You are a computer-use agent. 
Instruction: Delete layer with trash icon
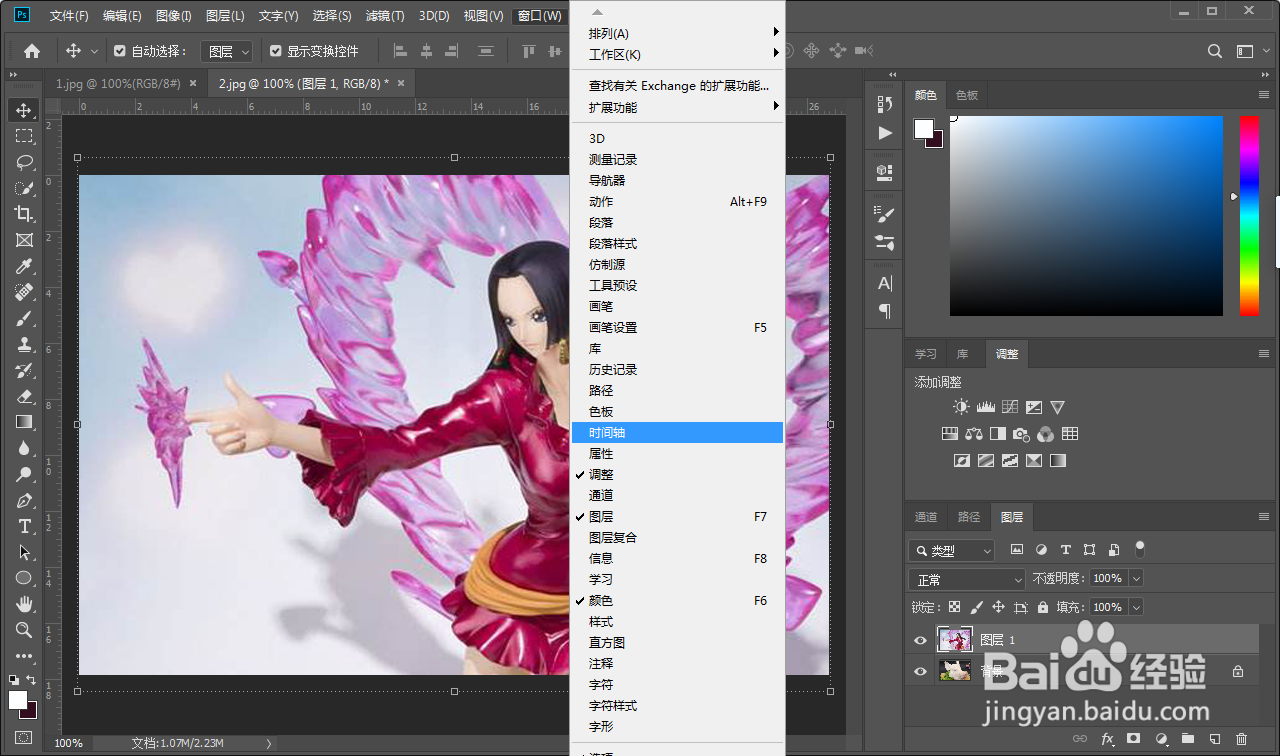tap(1242, 739)
